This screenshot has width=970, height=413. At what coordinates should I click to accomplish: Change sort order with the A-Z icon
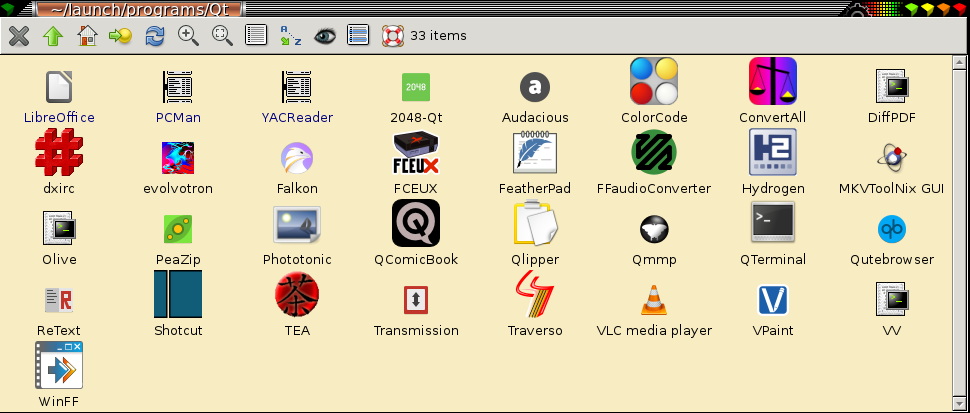(290, 35)
